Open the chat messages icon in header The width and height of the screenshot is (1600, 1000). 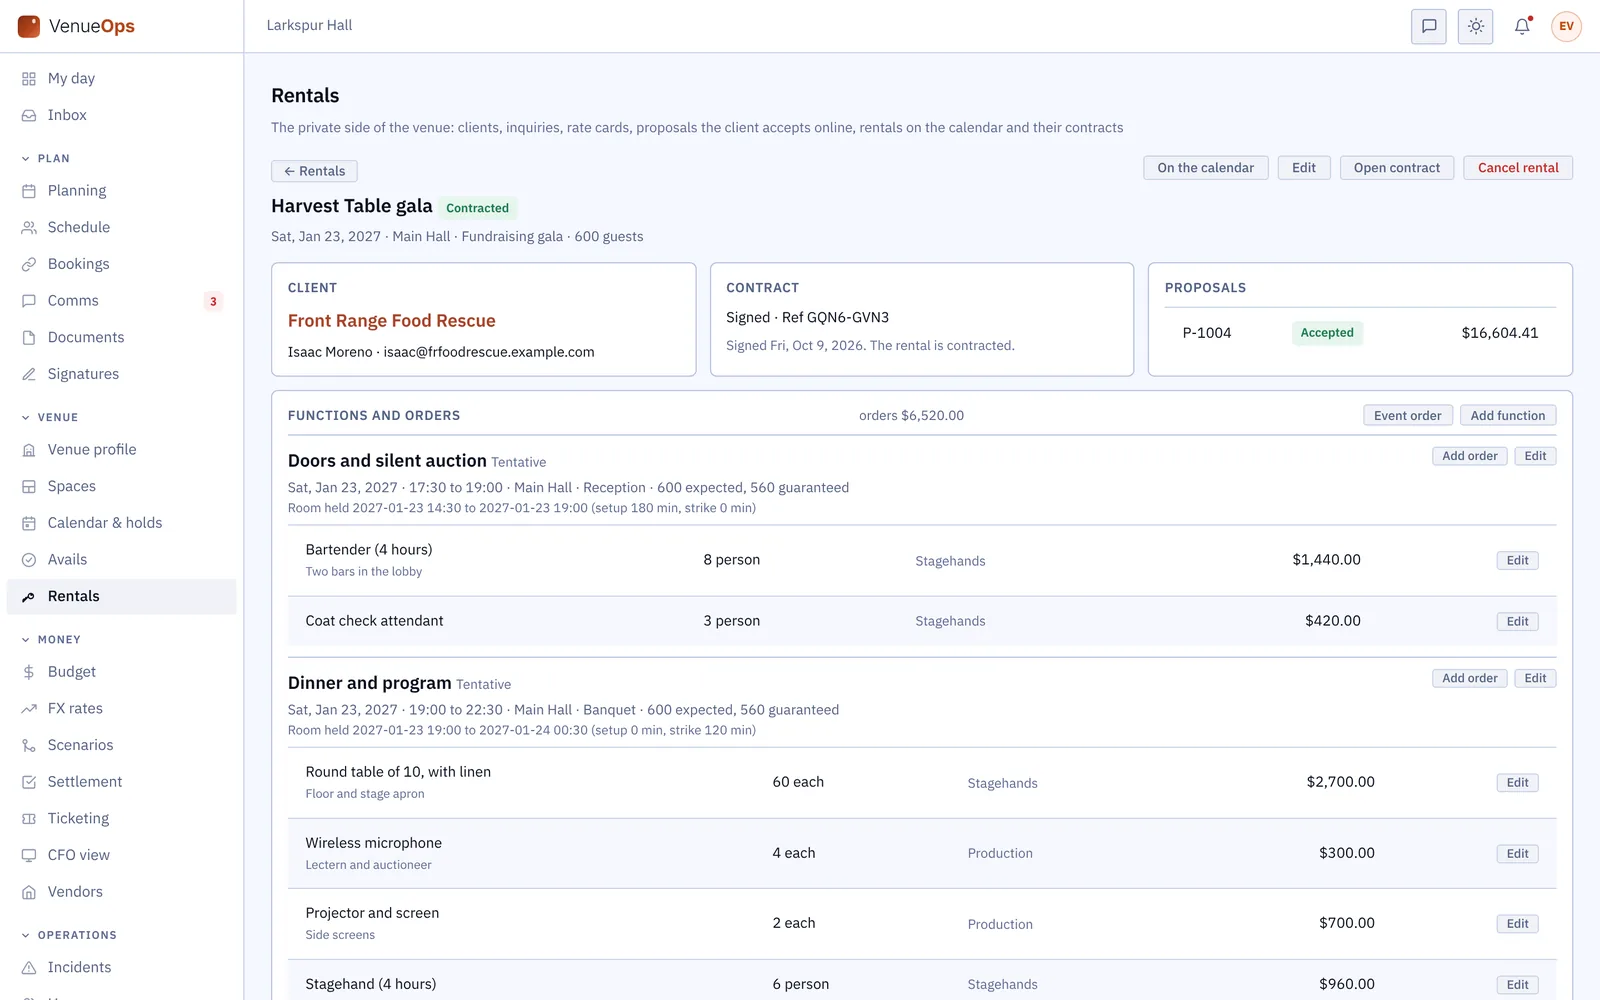click(x=1429, y=26)
